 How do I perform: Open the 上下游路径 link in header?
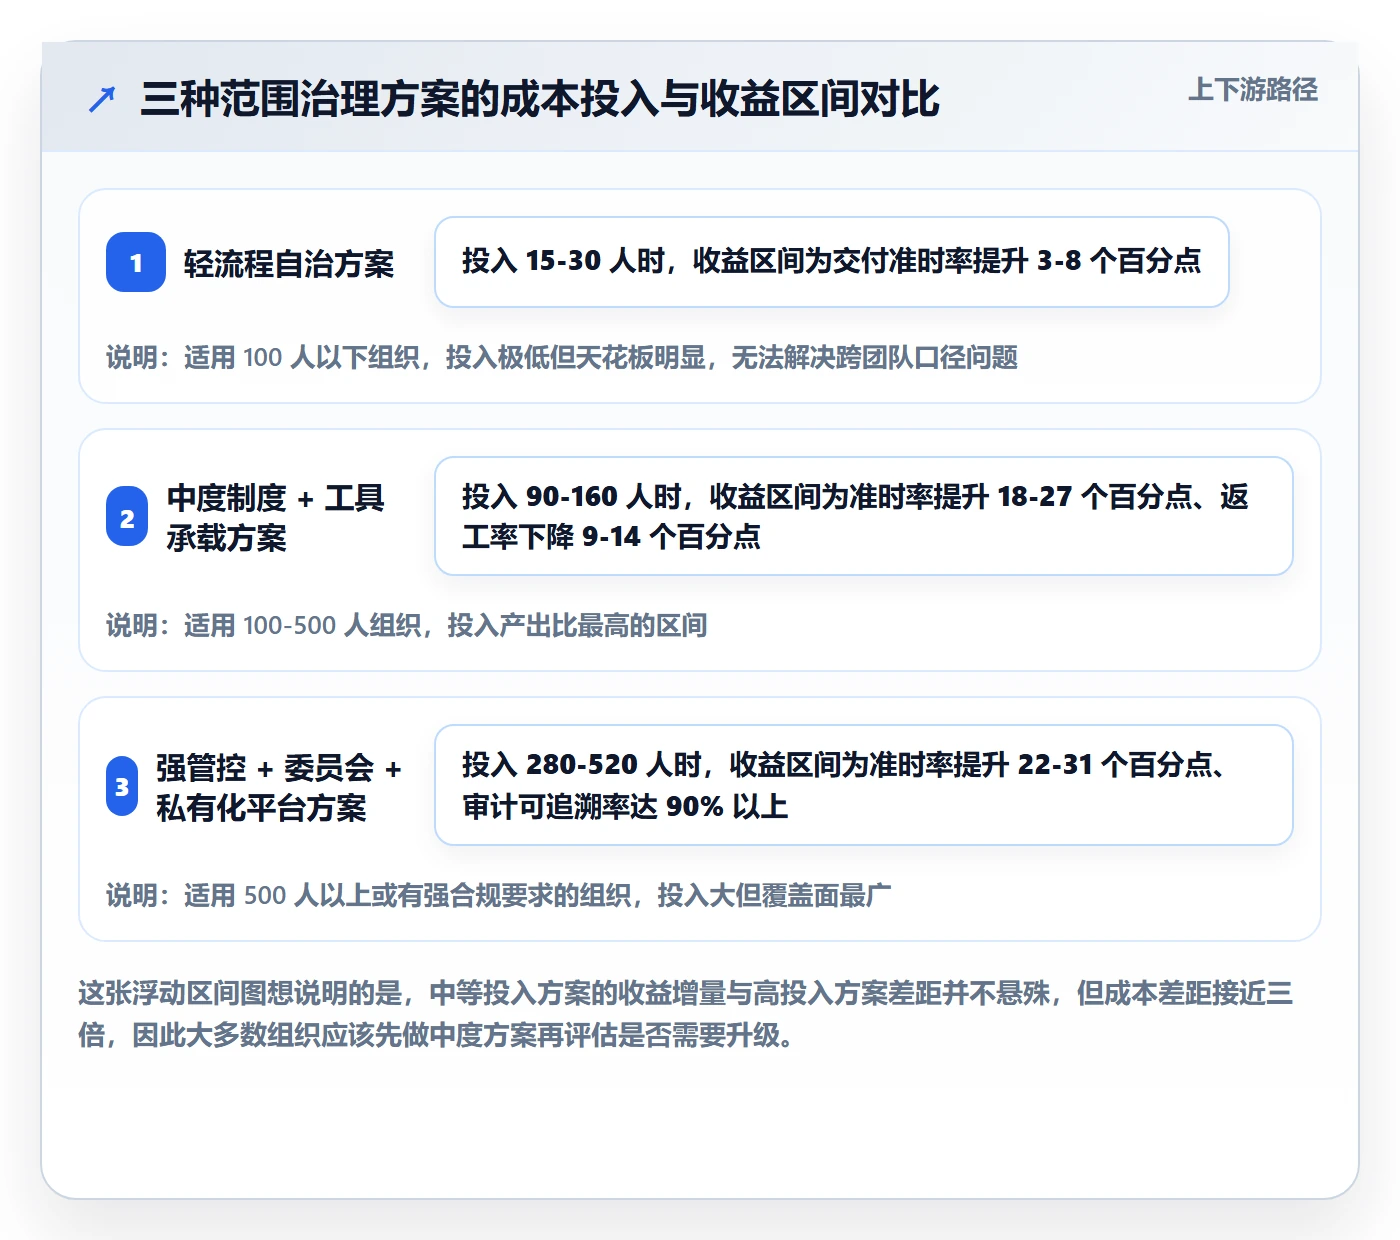1253,90
